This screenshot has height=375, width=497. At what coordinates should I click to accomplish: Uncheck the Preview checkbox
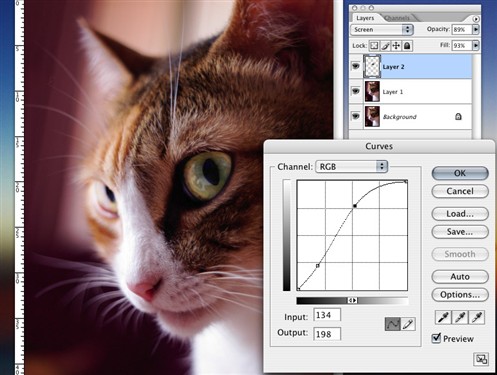(x=436, y=339)
